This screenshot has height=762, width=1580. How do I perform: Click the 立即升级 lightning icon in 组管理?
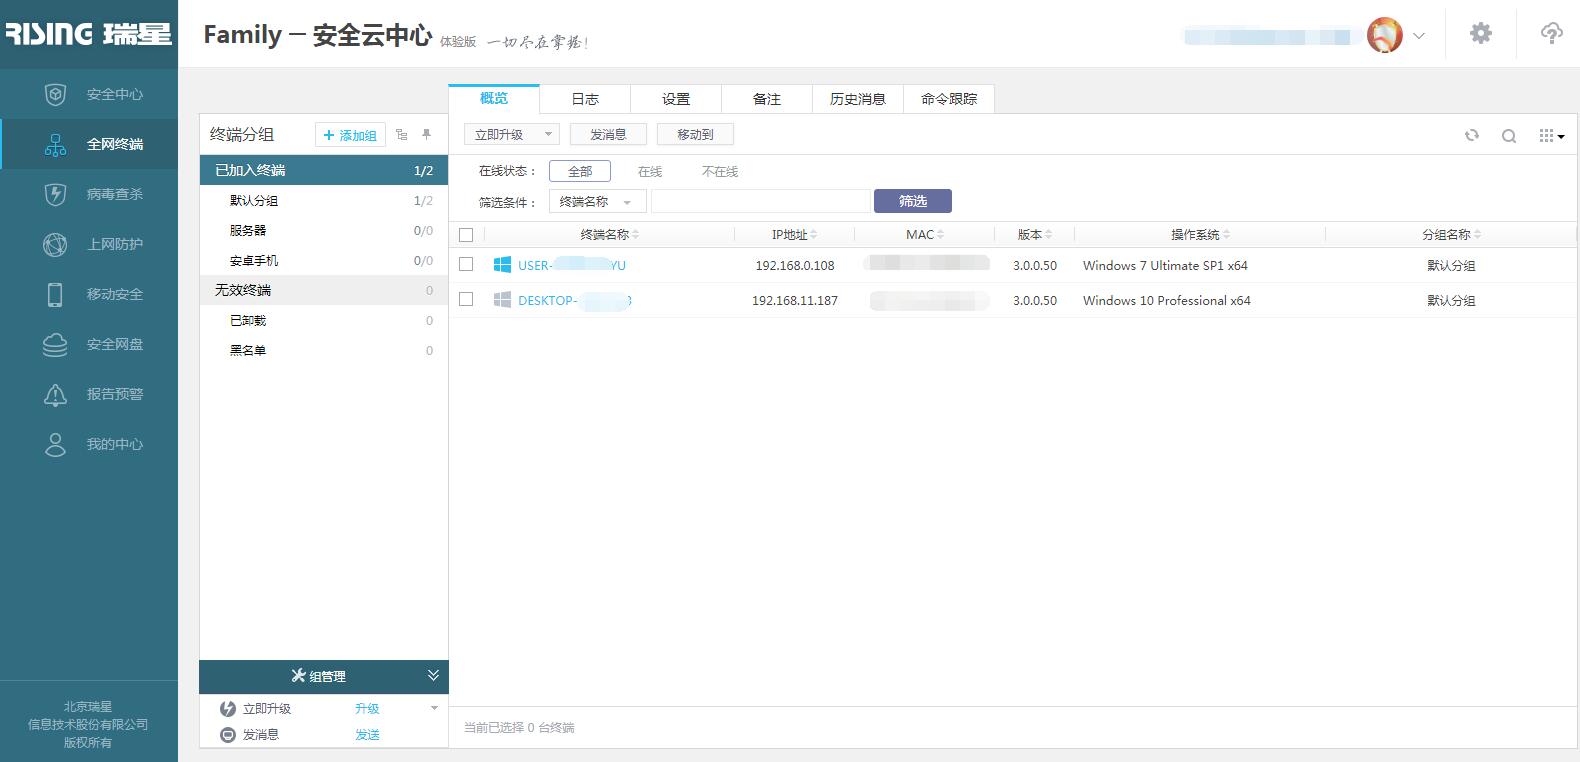[228, 708]
